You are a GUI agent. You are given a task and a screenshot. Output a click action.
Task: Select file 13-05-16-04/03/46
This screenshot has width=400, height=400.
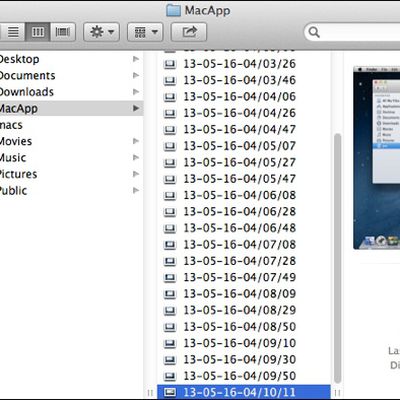[244, 80]
